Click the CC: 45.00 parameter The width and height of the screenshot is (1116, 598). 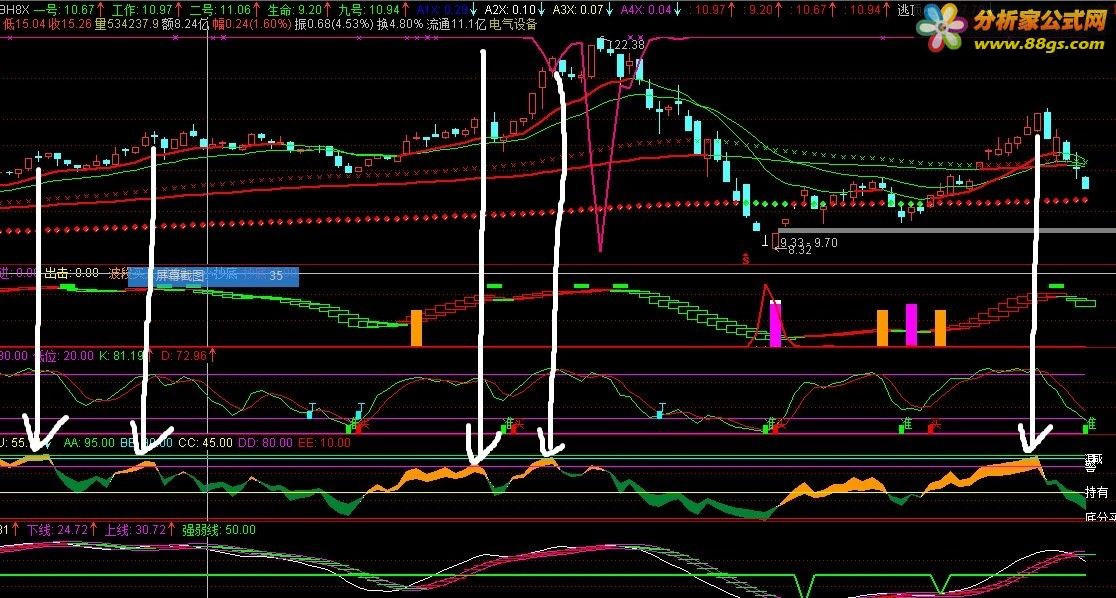point(205,442)
